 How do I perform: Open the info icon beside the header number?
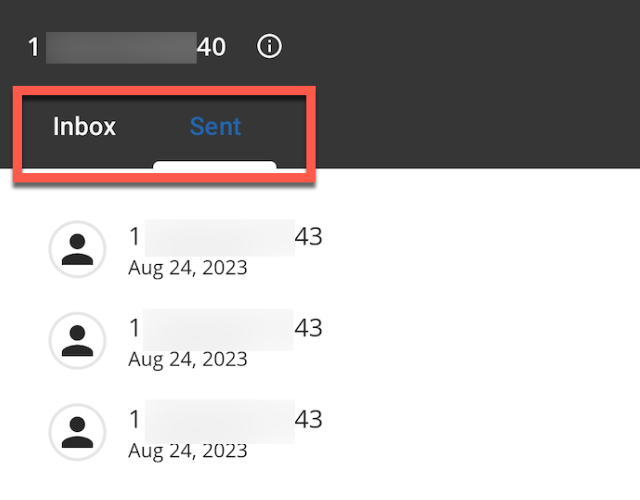(269, 47)
